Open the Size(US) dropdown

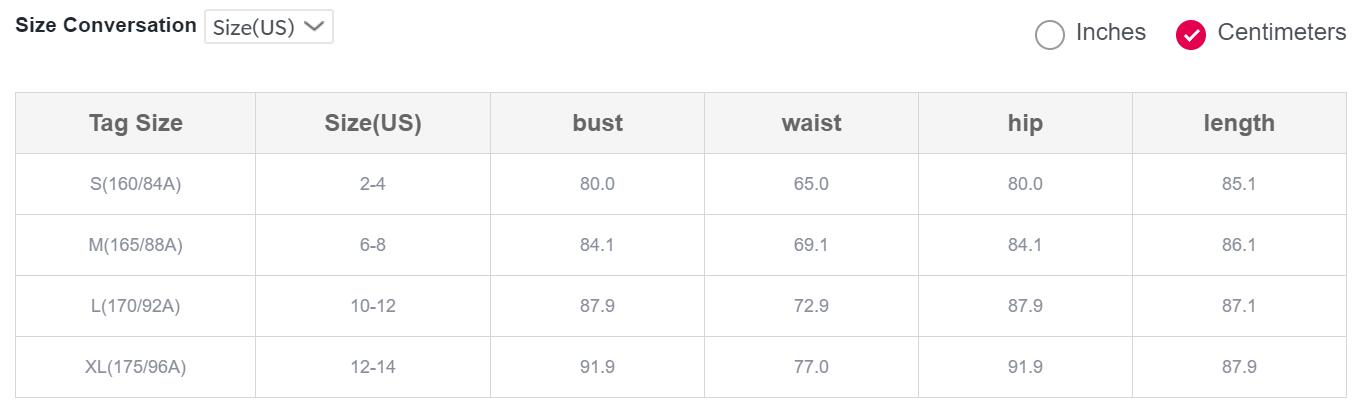tap(268, 27)
